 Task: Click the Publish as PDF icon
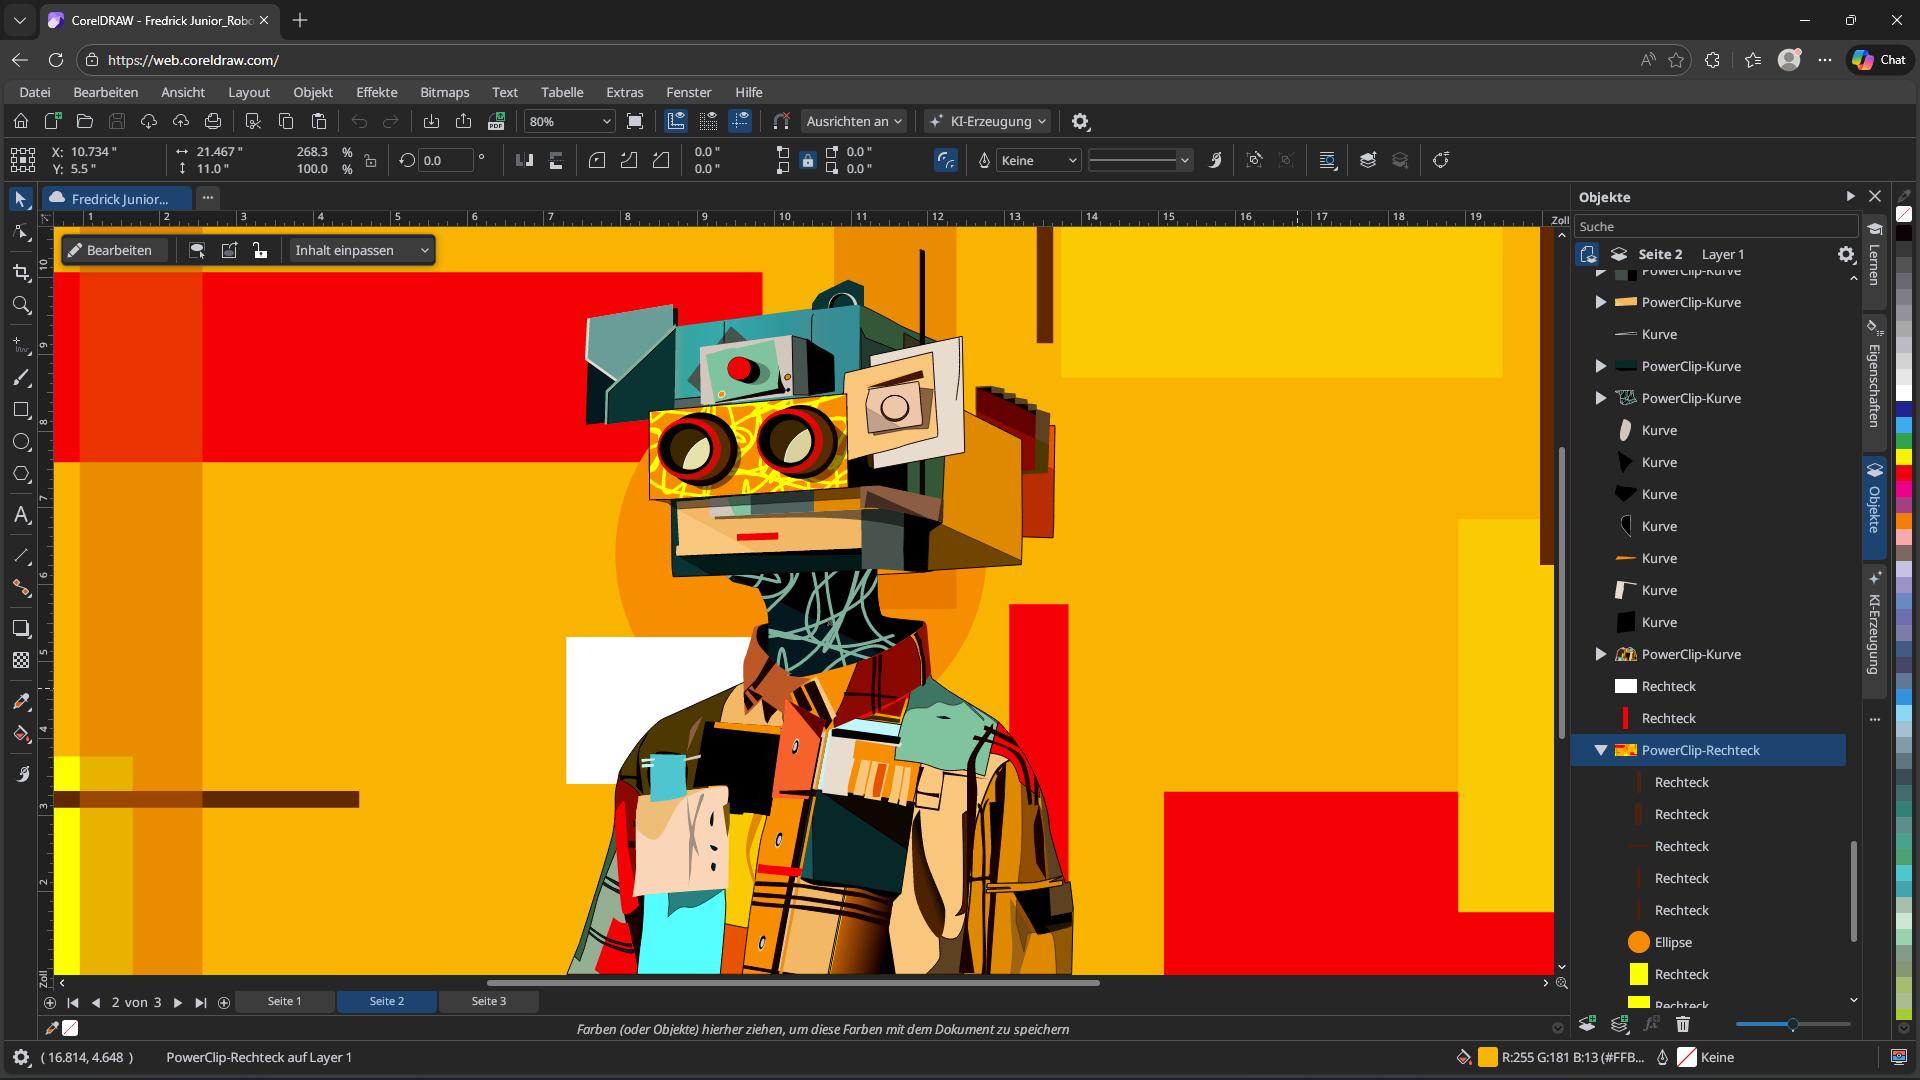click(x=496, y=121)
